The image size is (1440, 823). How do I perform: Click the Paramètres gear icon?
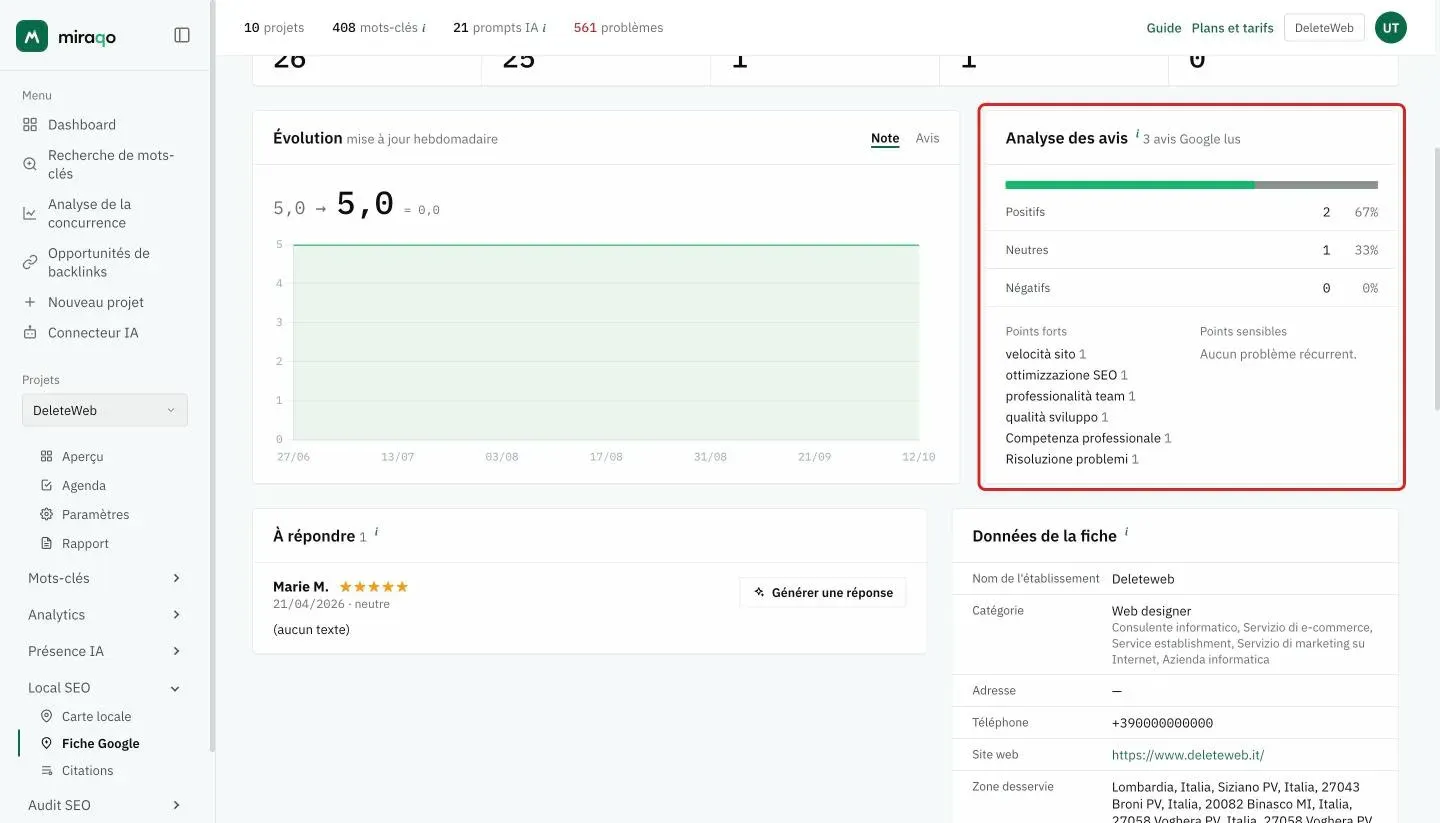pyautogui.click(x=46, y=514)
